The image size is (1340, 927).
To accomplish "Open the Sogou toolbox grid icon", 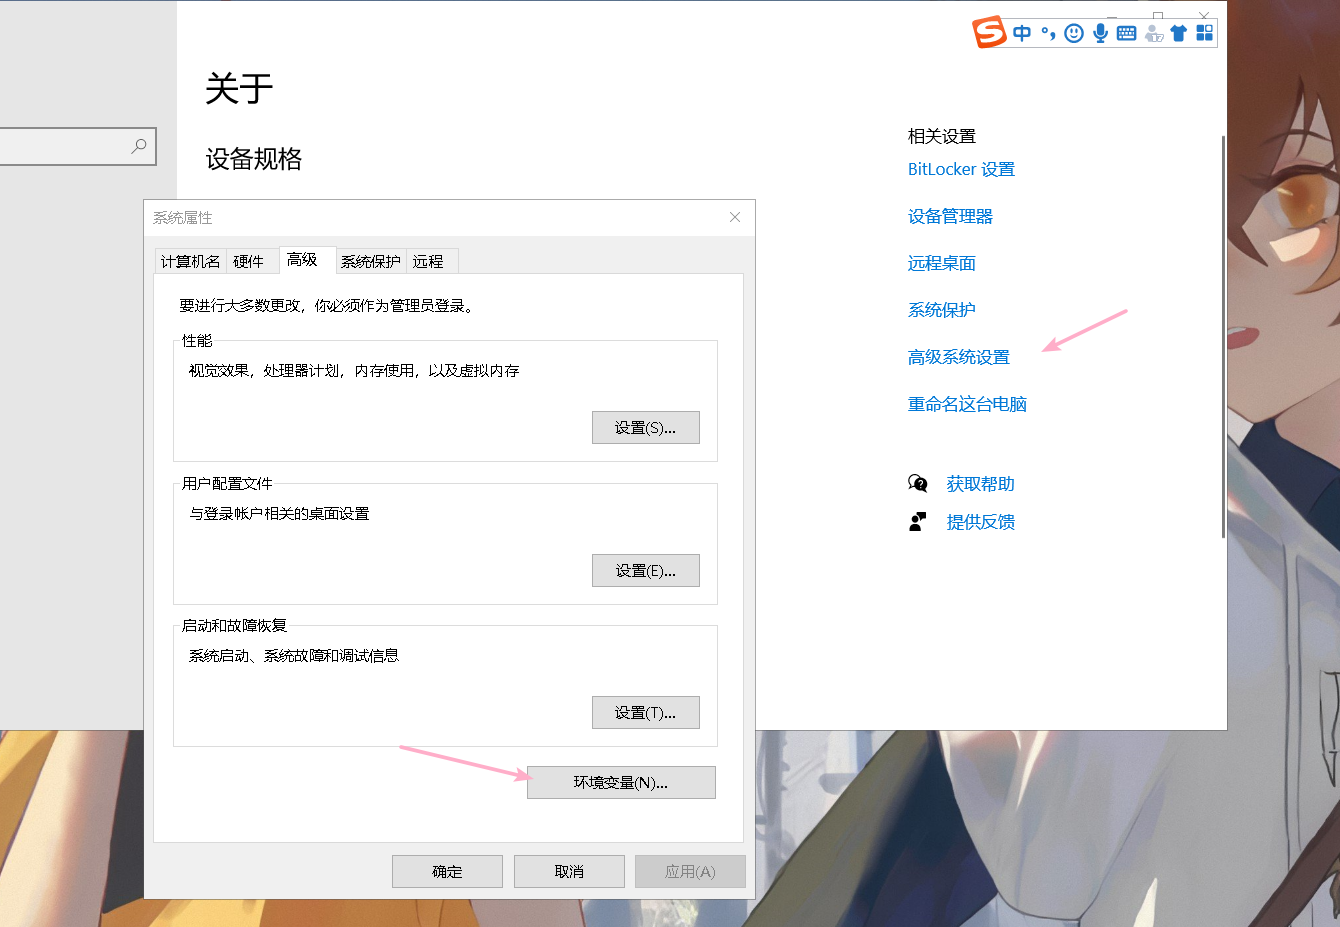I will 1204,33.
